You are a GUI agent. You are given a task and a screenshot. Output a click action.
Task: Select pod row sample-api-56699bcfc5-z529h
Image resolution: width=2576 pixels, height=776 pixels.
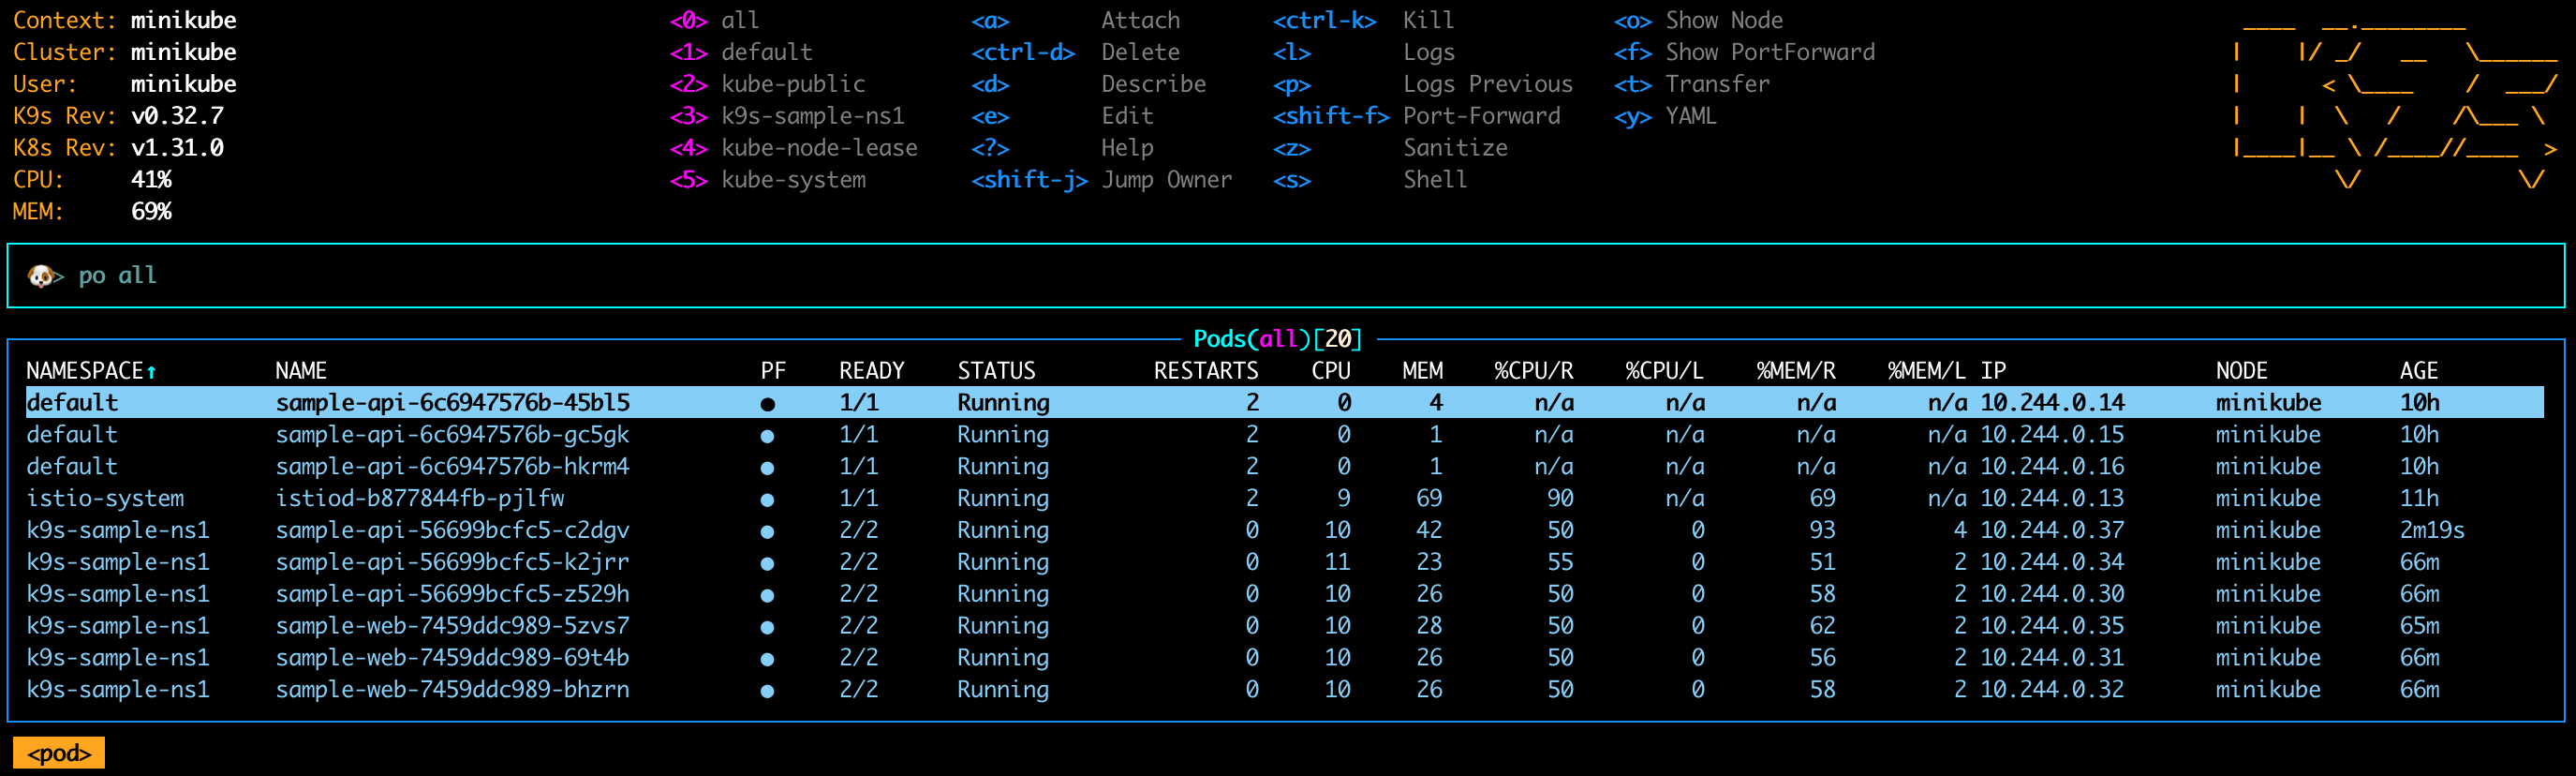(1285, 595)
